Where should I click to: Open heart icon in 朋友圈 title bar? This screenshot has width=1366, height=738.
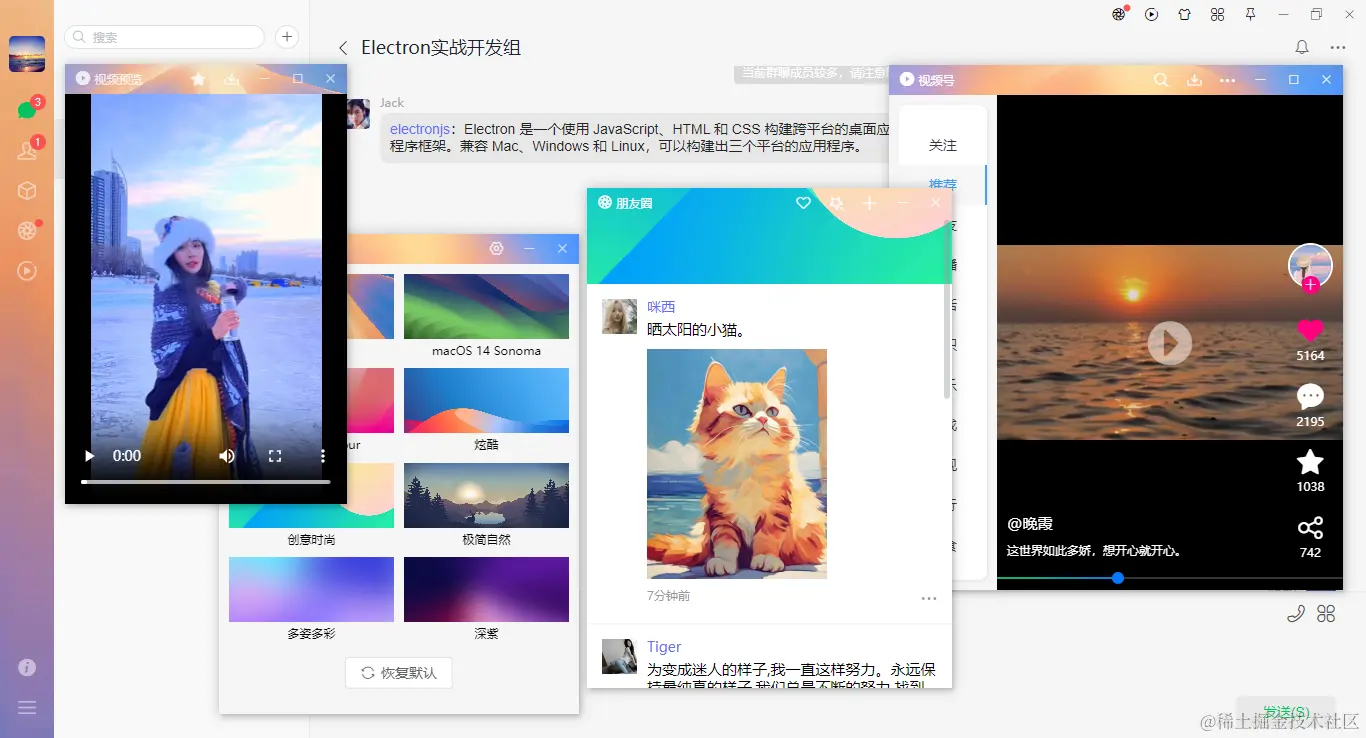point(803,203)
